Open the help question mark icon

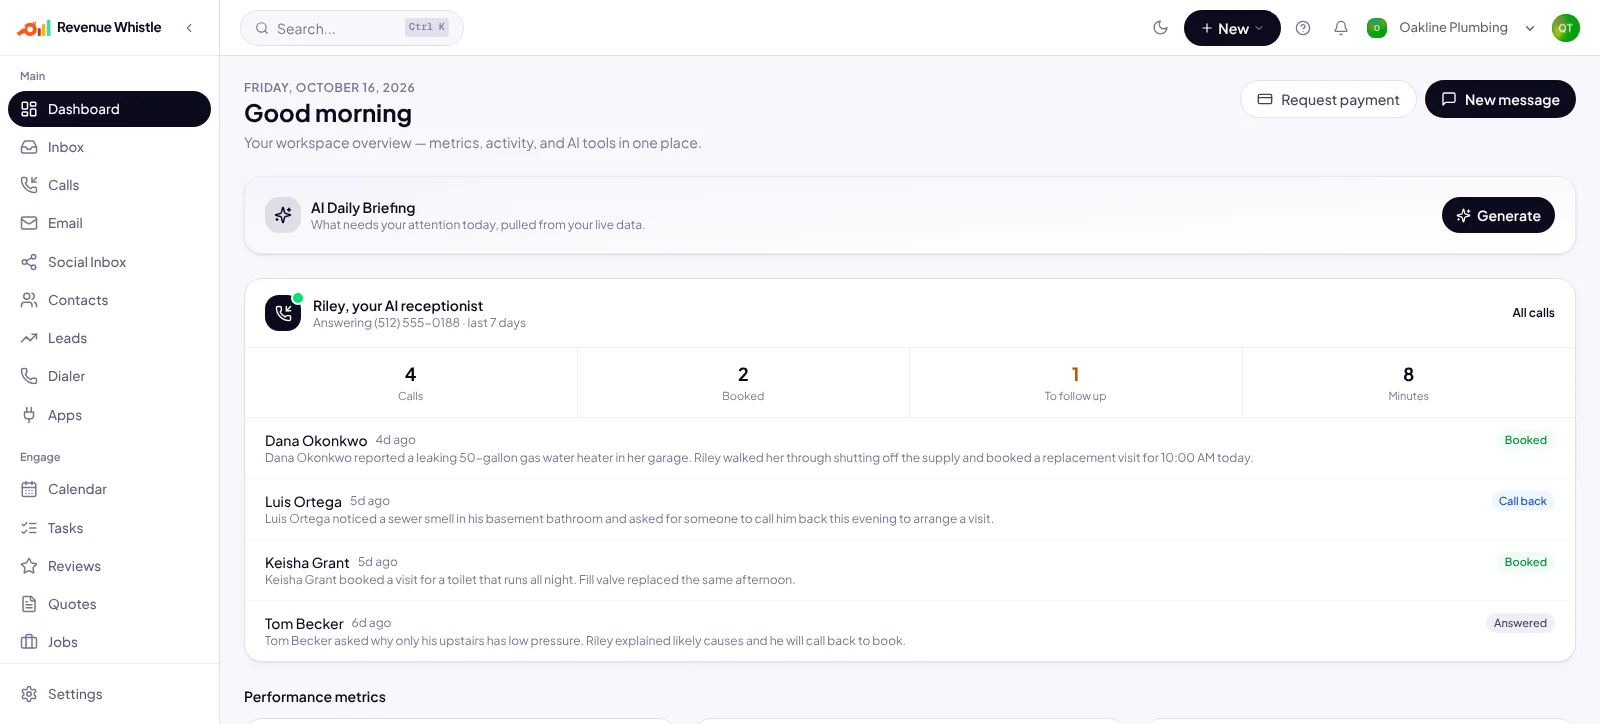(1303, 28)
